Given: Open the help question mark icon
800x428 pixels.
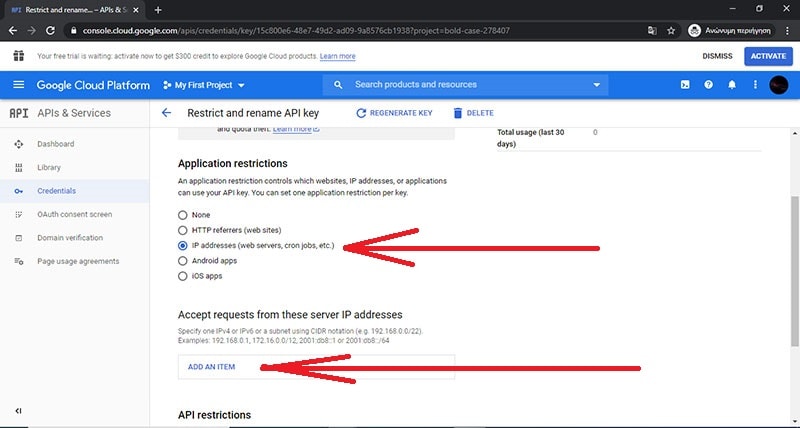Looking at the screenshot, I should pos(709,85).
